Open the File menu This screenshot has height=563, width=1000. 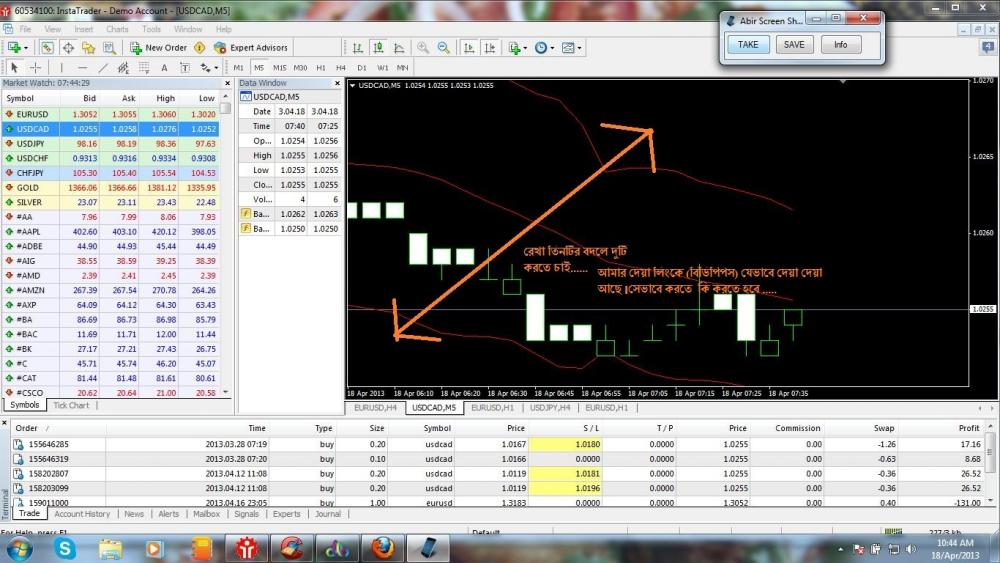click(x=25, y=29)
